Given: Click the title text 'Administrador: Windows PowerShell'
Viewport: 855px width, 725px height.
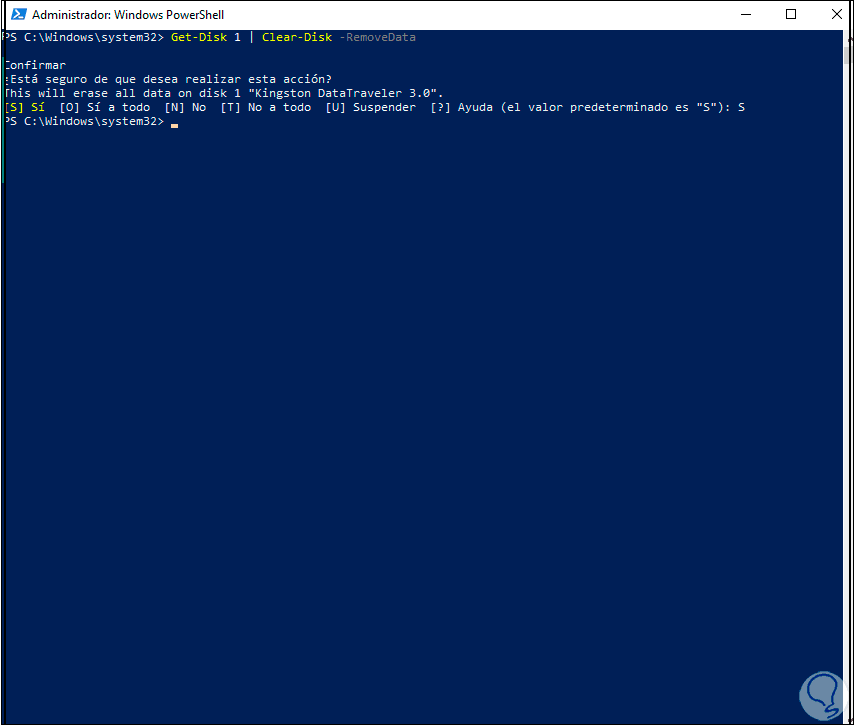Looking at the screenshot, I should coord(126,15).
